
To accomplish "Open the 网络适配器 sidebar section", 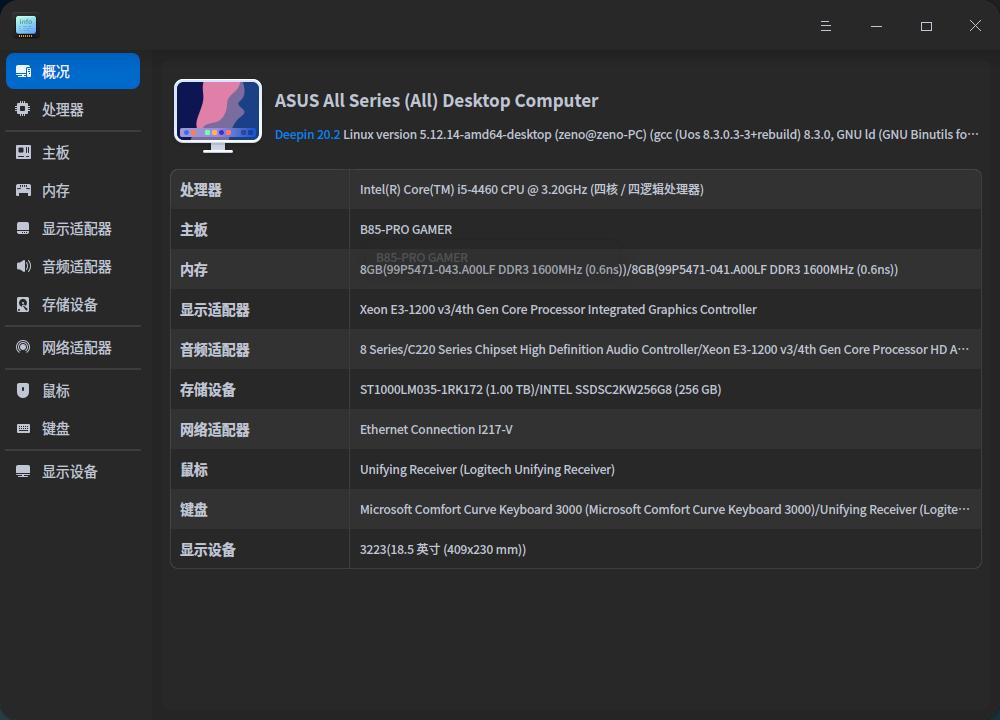I will (x=73, y=347).
